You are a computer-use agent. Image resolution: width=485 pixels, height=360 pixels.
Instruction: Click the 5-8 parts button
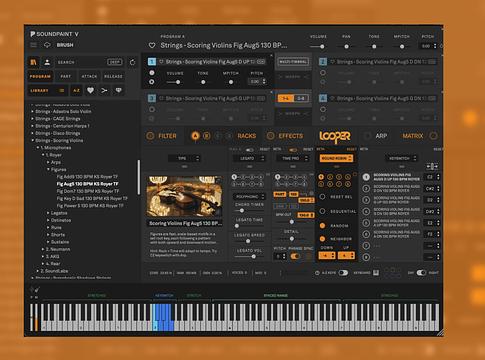301,98
